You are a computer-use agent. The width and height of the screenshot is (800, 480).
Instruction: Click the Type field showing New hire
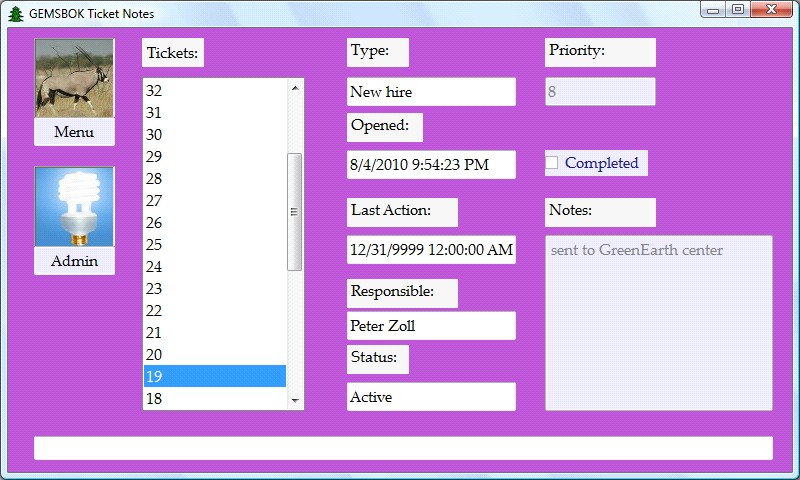point(431,92)
